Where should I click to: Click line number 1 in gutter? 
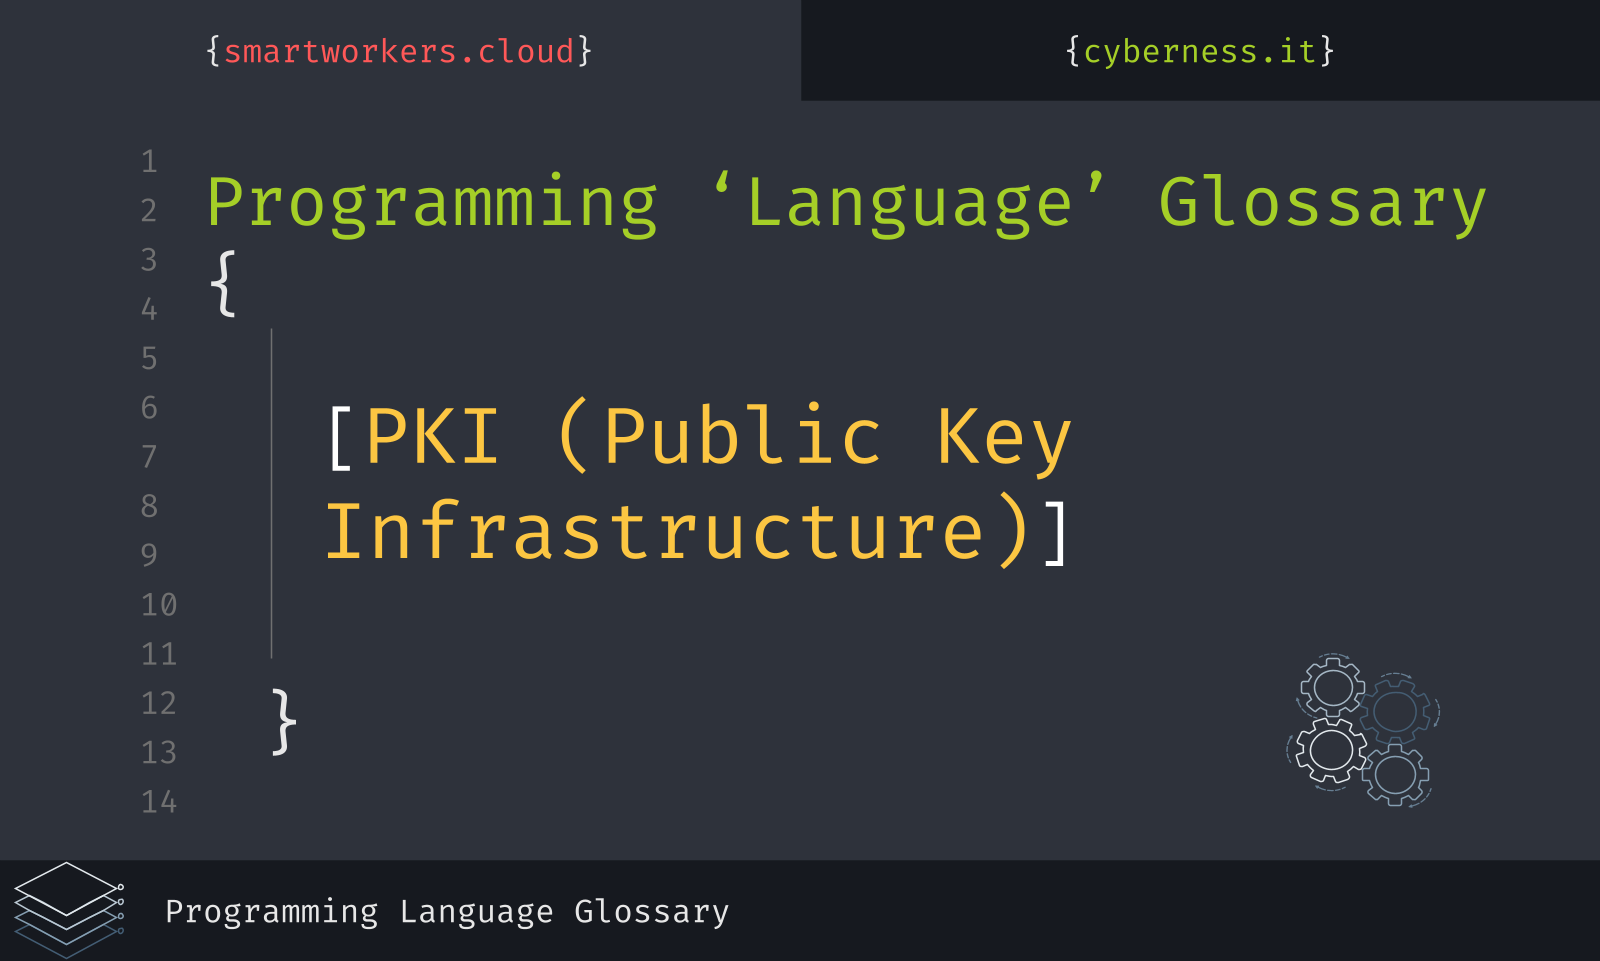point(149,162)
